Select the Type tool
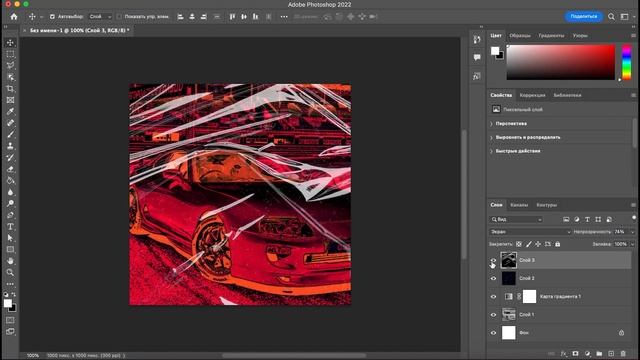This screenshot has width=640, height=360. coord(10,227)
